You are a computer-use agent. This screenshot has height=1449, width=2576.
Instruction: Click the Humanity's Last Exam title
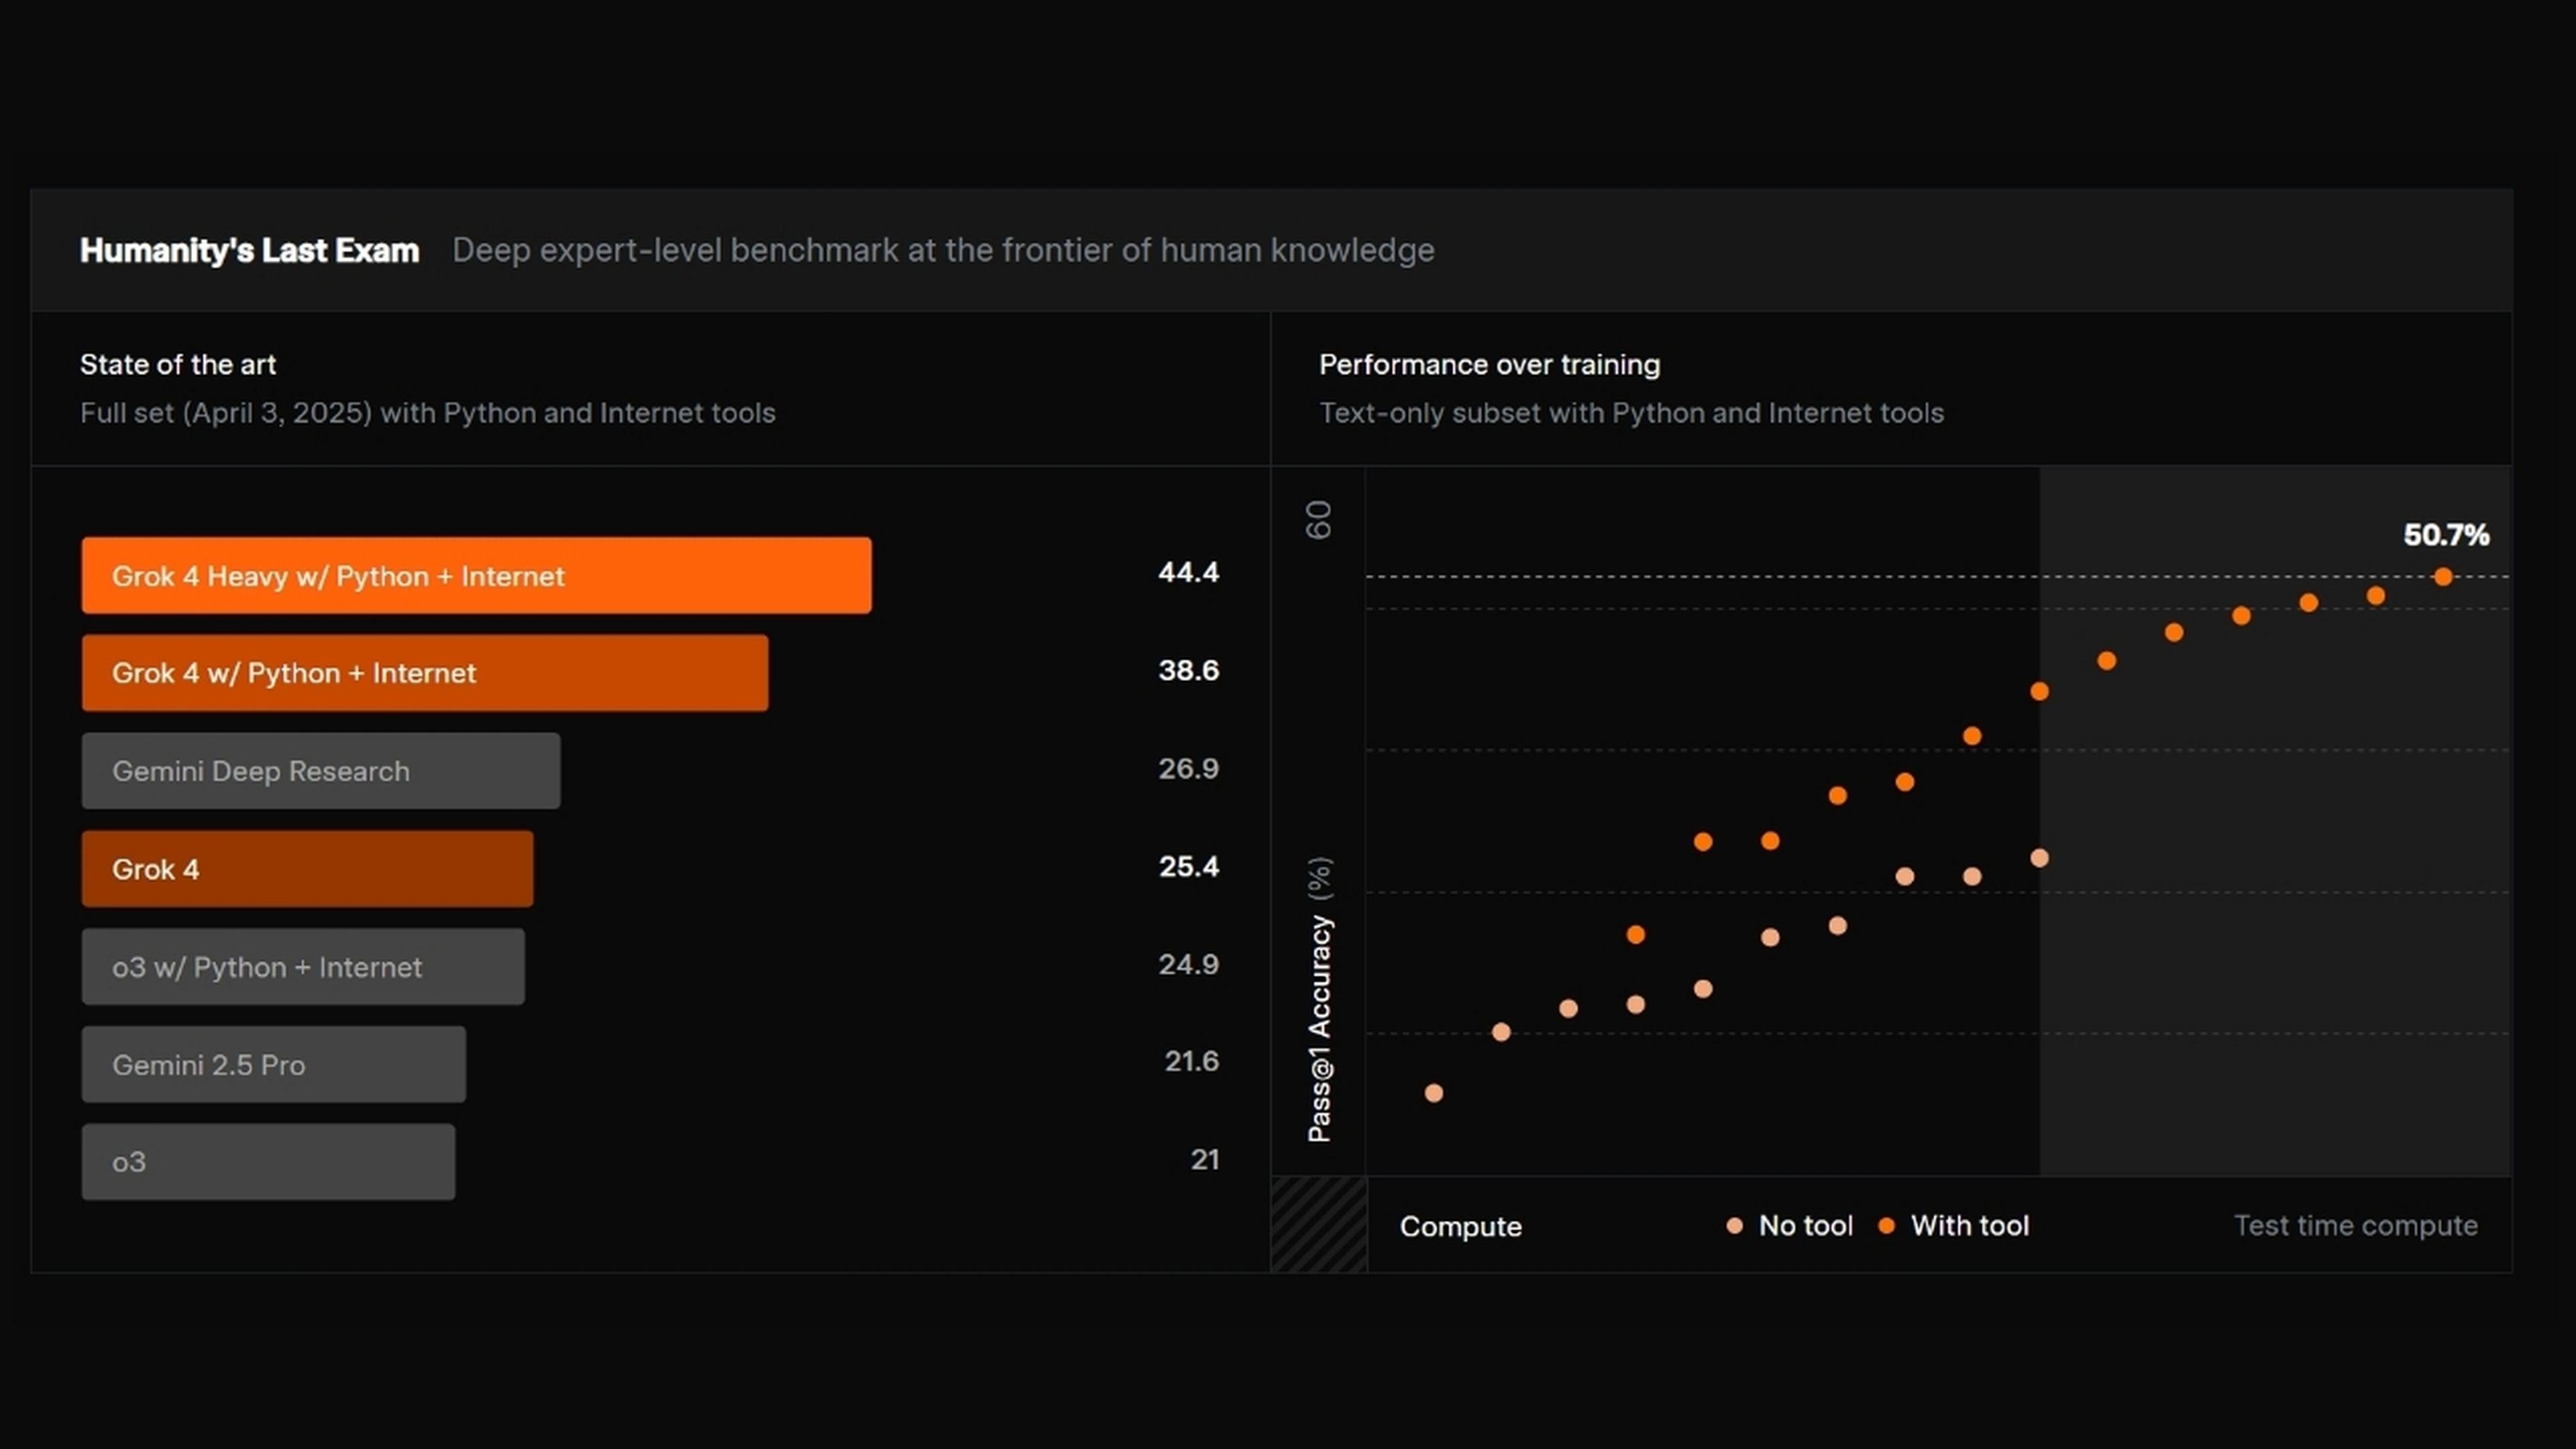[x=249, y=250]
